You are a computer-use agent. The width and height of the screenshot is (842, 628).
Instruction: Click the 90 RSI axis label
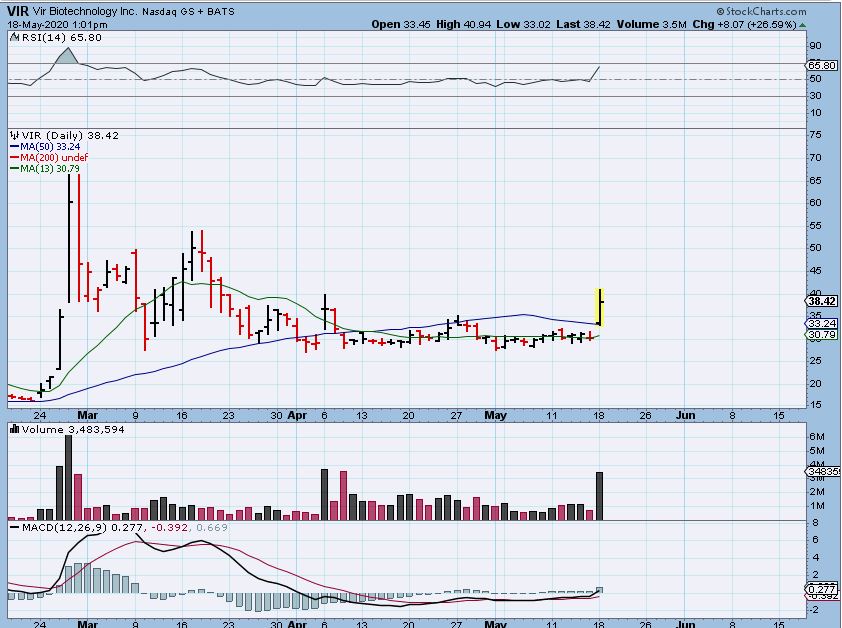815,46
